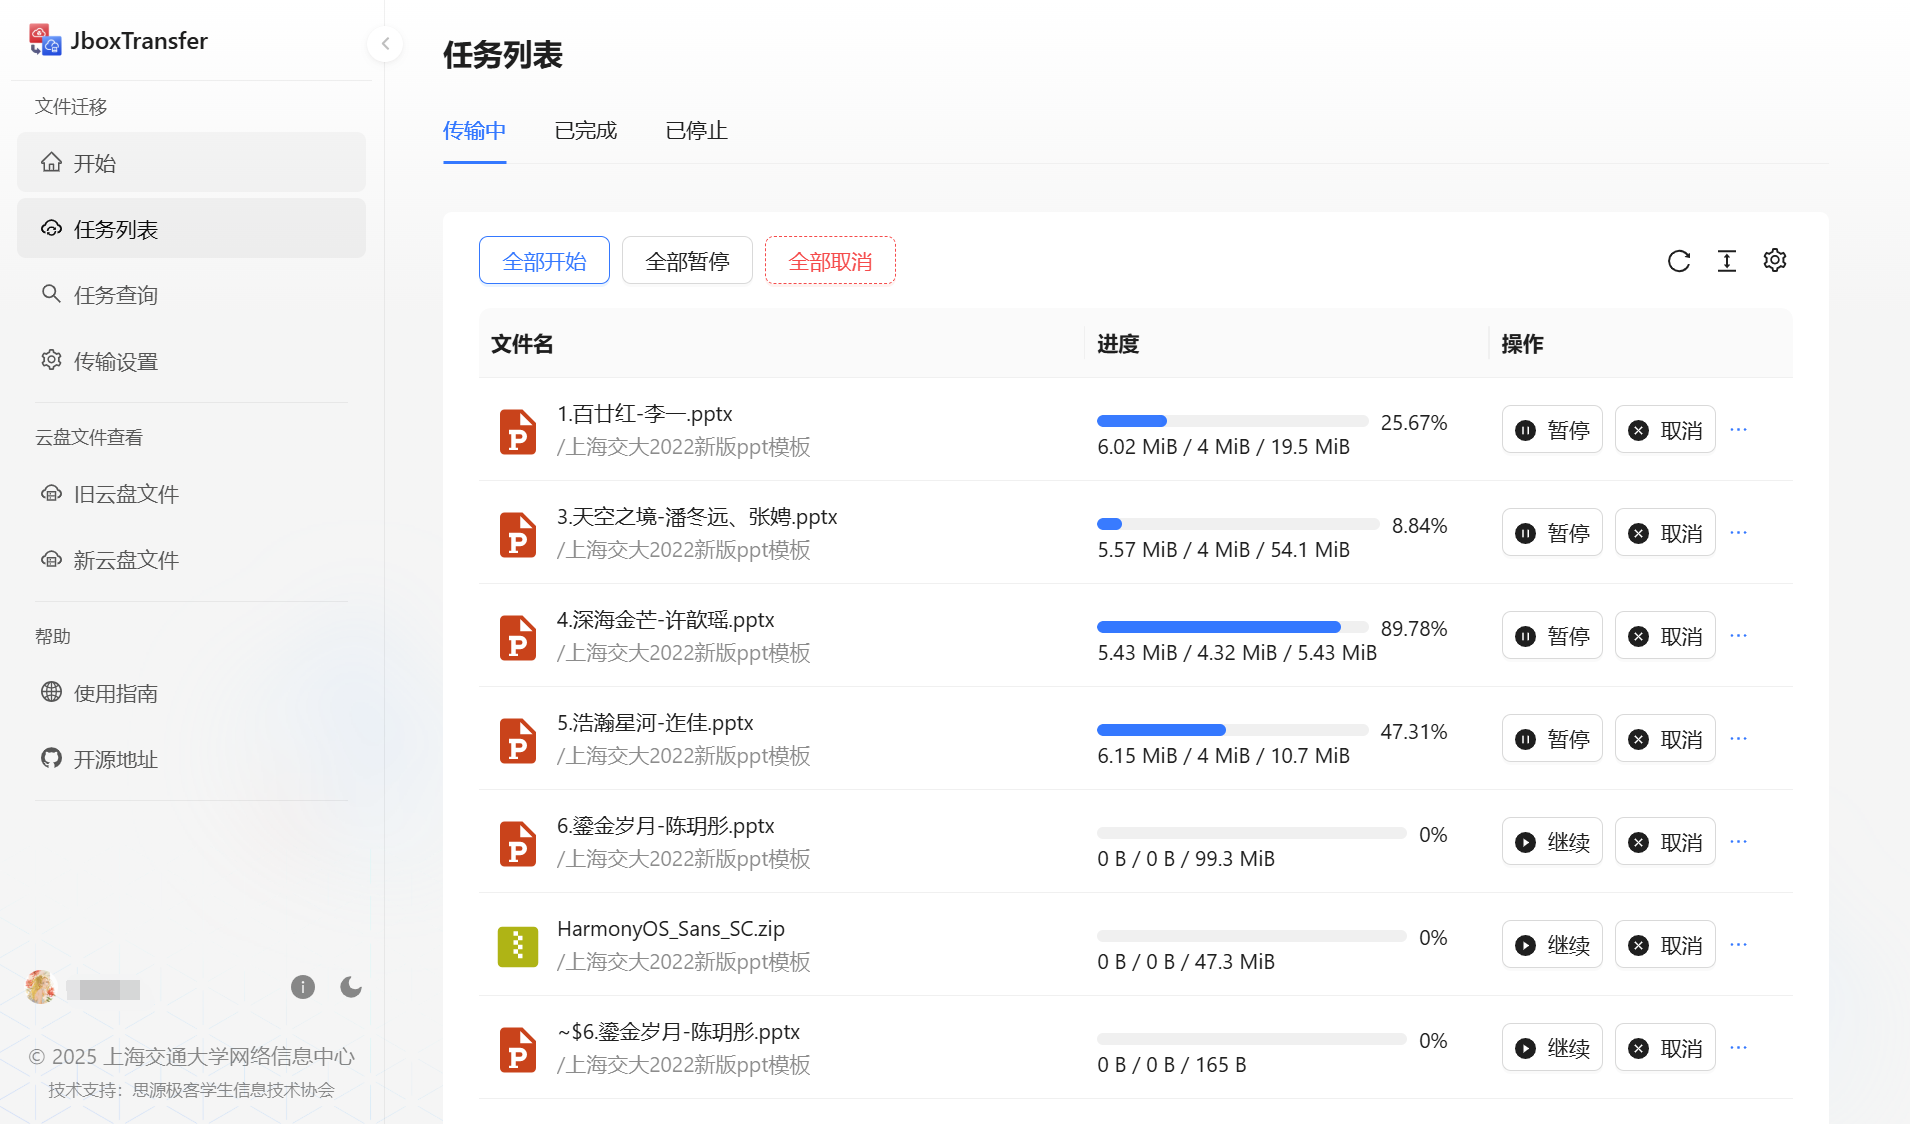Viewport: 1910px width, 1124px height.
Task: Open more options for 6.鎏金岁月-陈玥彤.pptx
Action: 1739,841
